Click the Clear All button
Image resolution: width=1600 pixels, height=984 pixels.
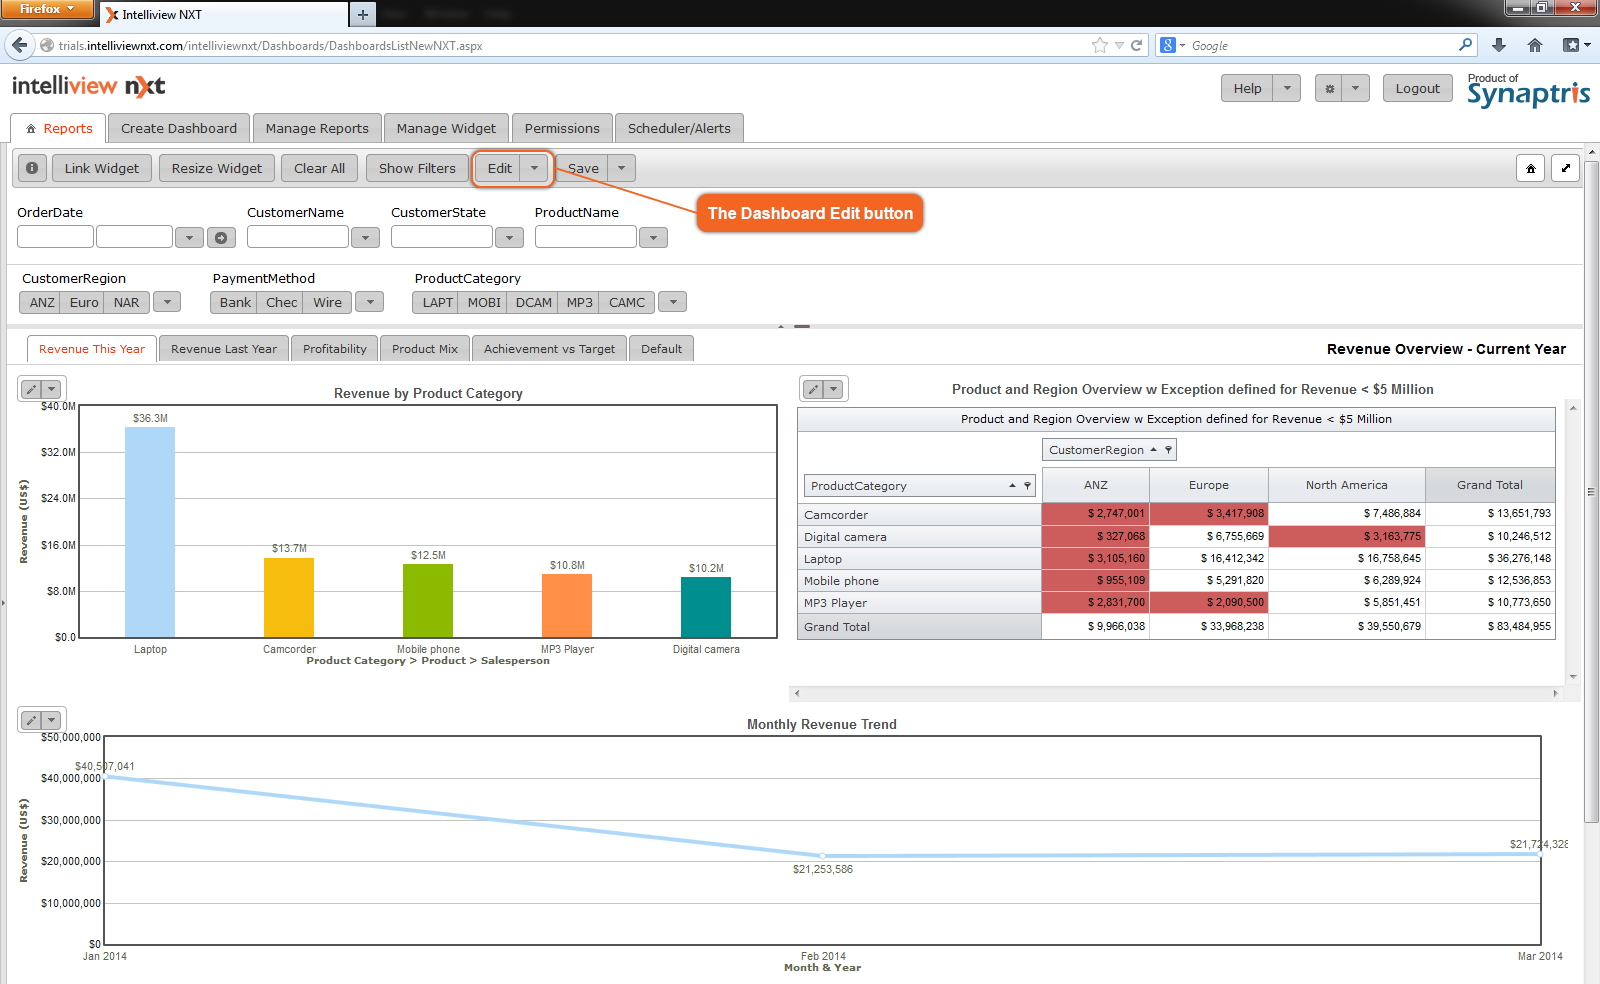[x=319, y=168]
